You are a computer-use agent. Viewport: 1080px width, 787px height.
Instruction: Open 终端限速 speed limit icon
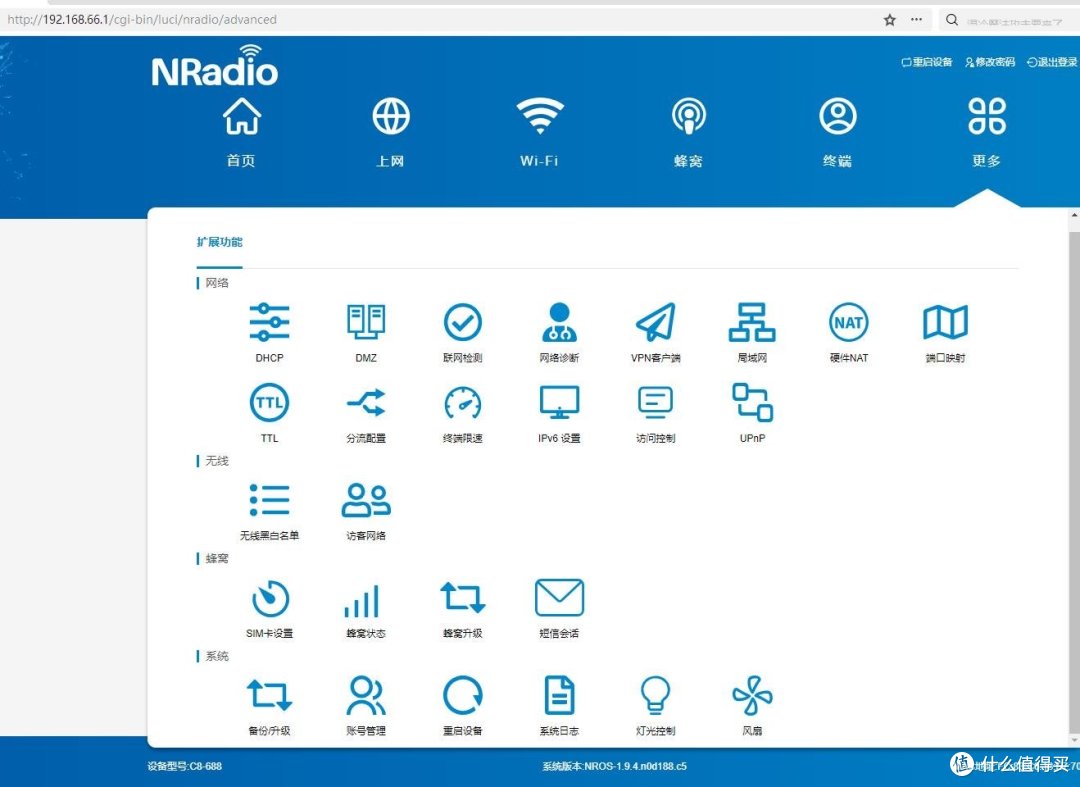tap(462, 403)
